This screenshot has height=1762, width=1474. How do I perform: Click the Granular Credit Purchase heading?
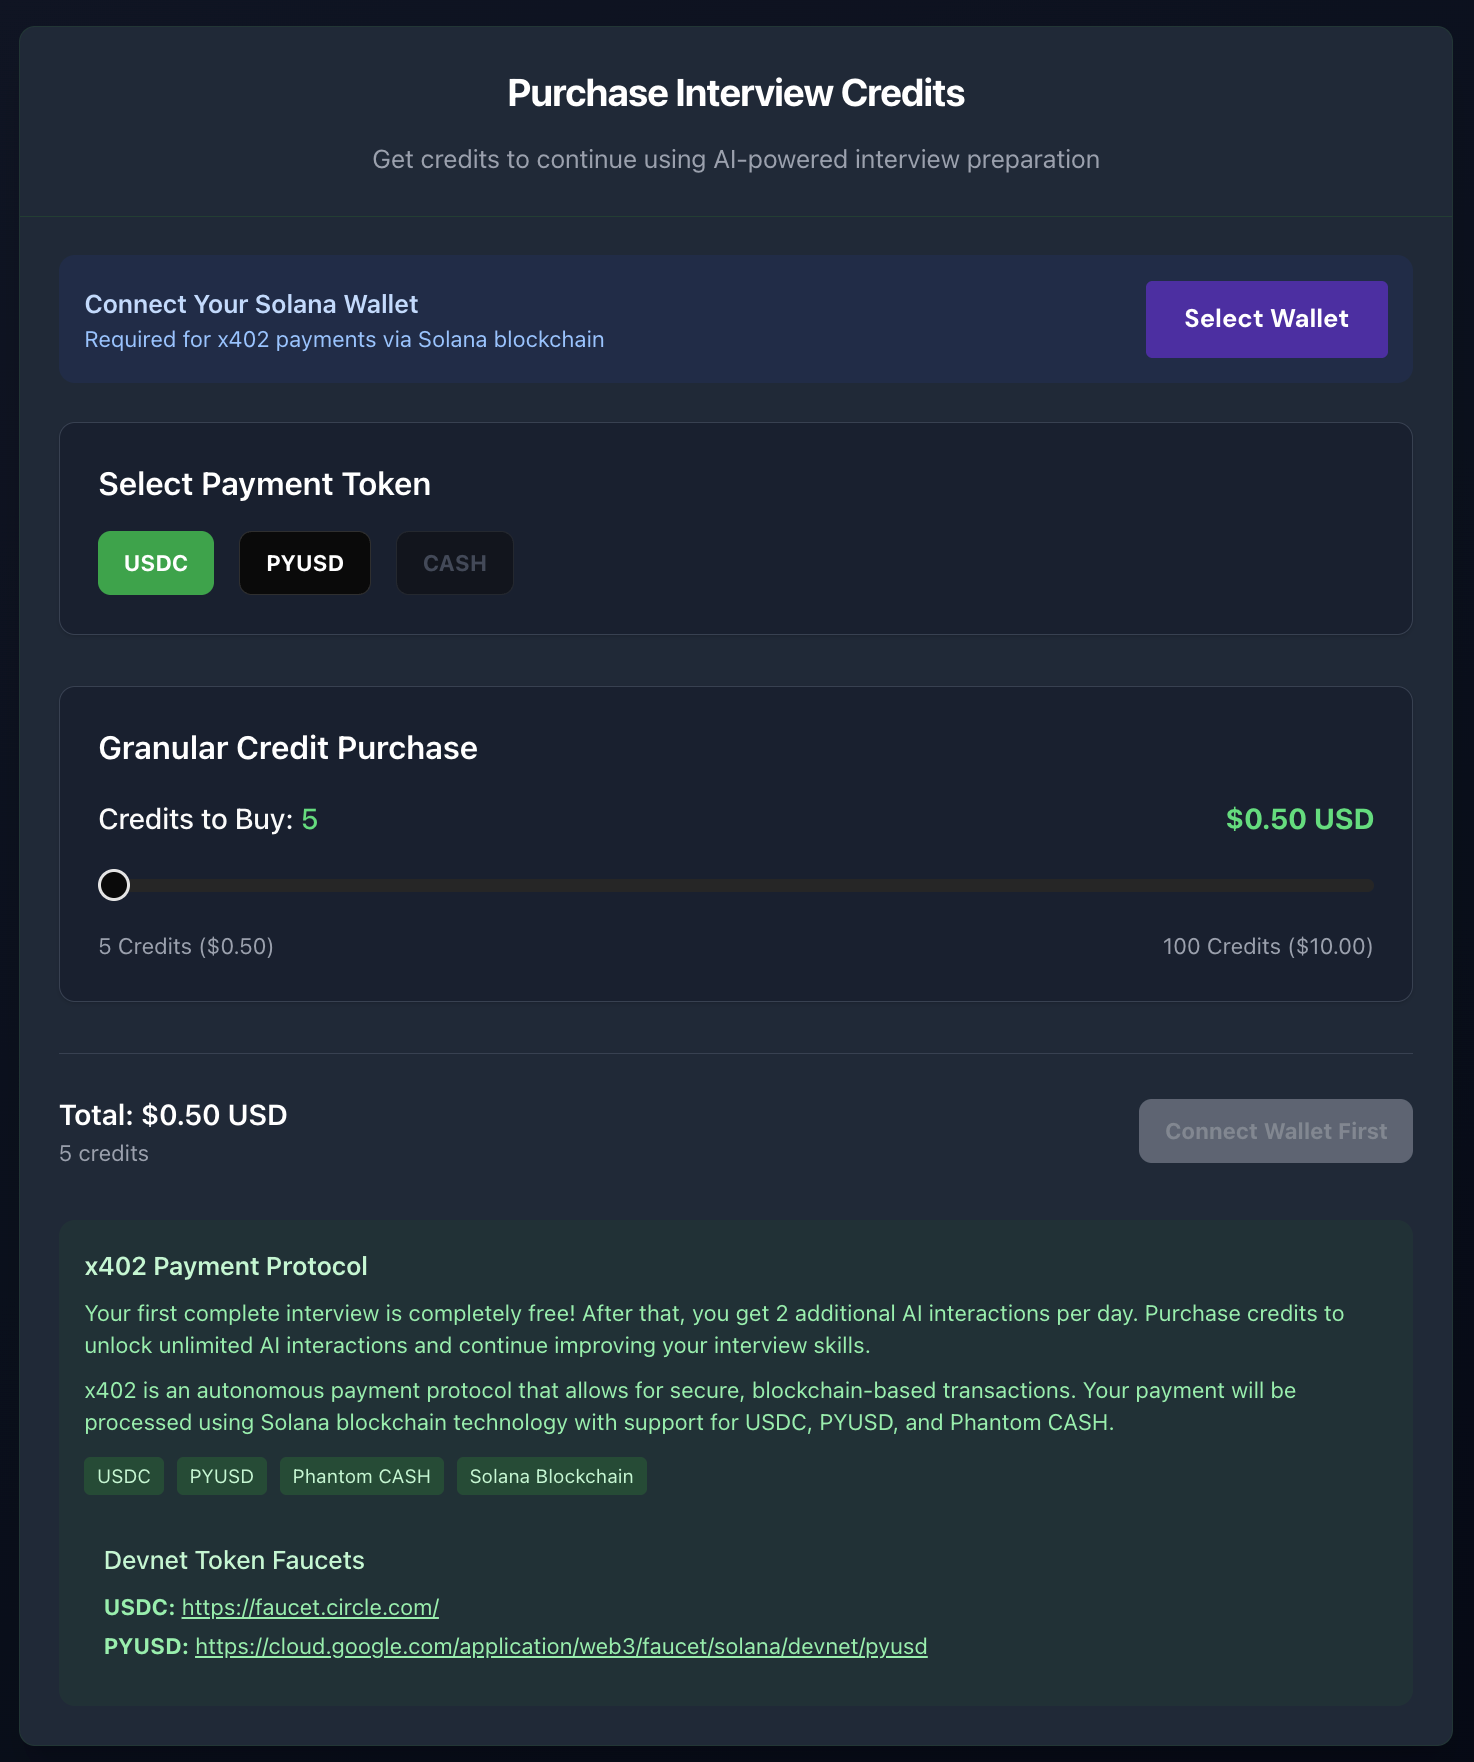[287, 747]
